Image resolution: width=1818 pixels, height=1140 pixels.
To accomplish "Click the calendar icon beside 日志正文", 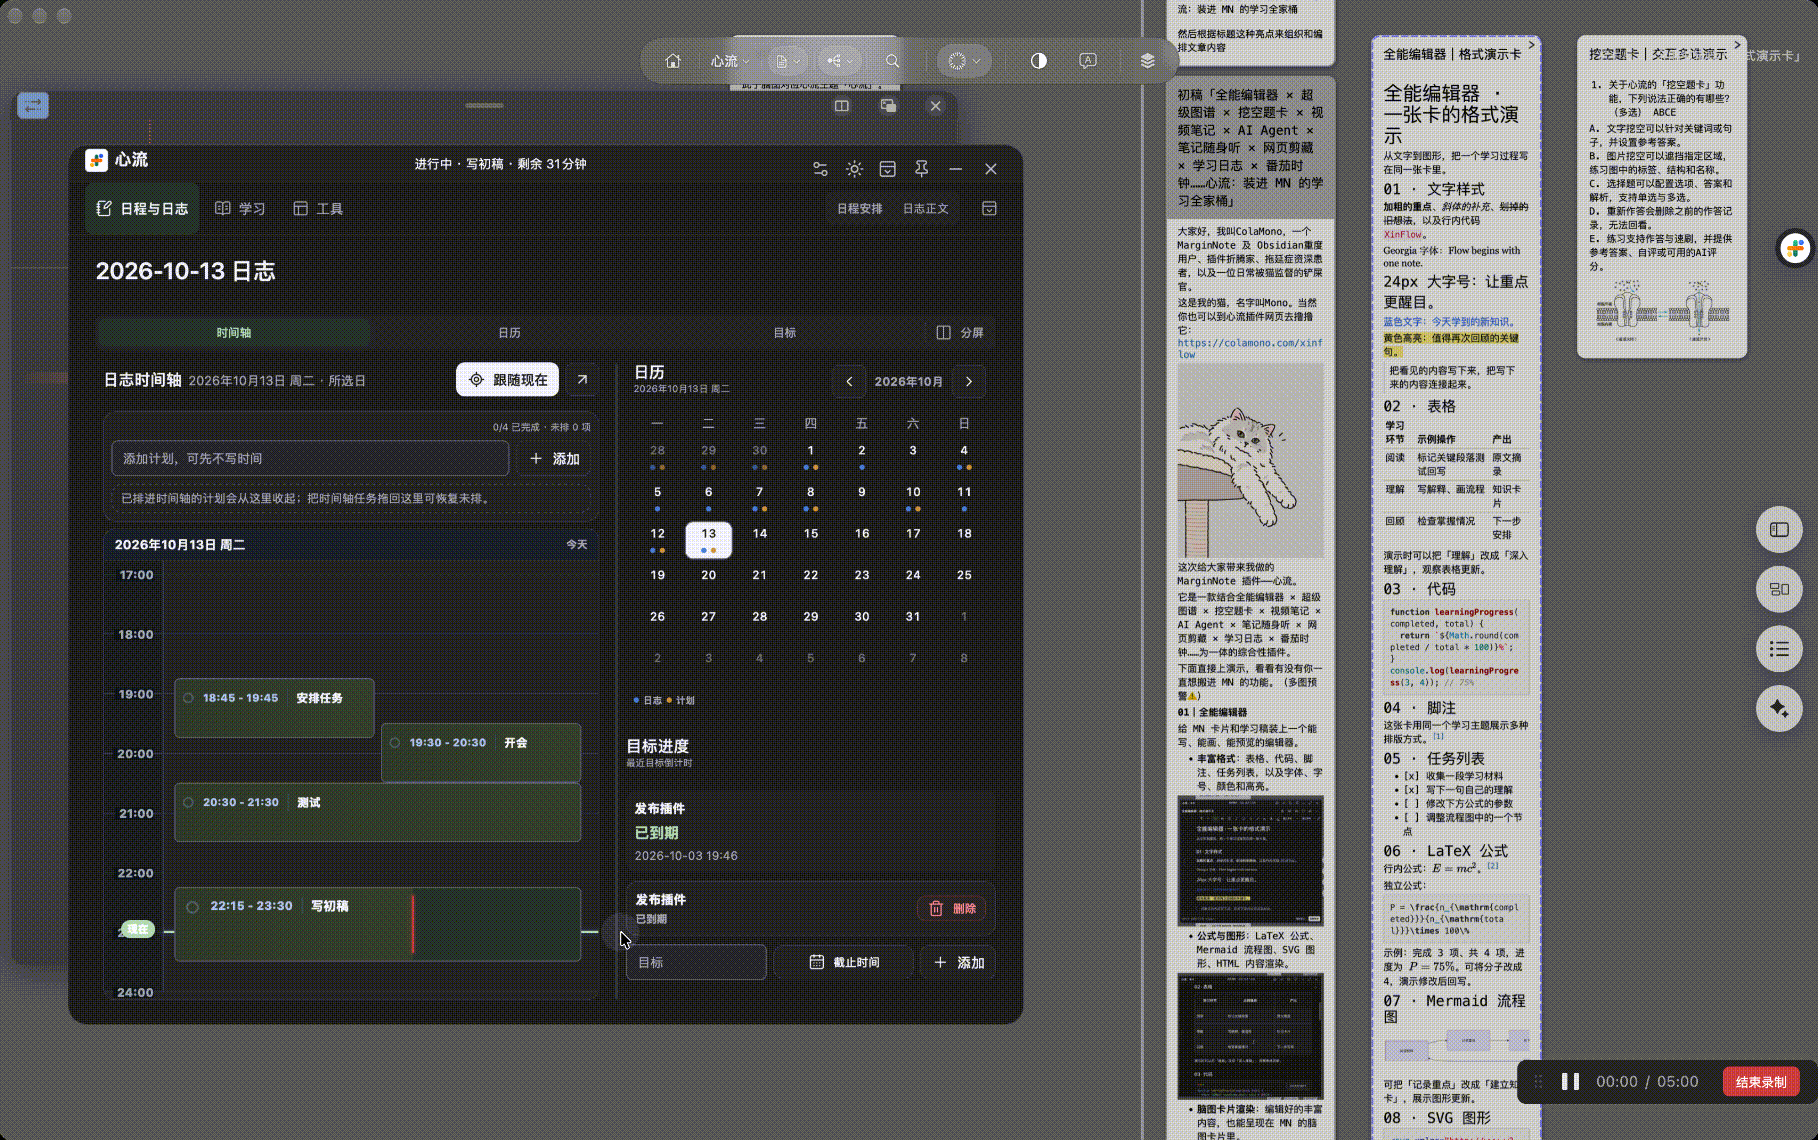I will click(989, 208).
